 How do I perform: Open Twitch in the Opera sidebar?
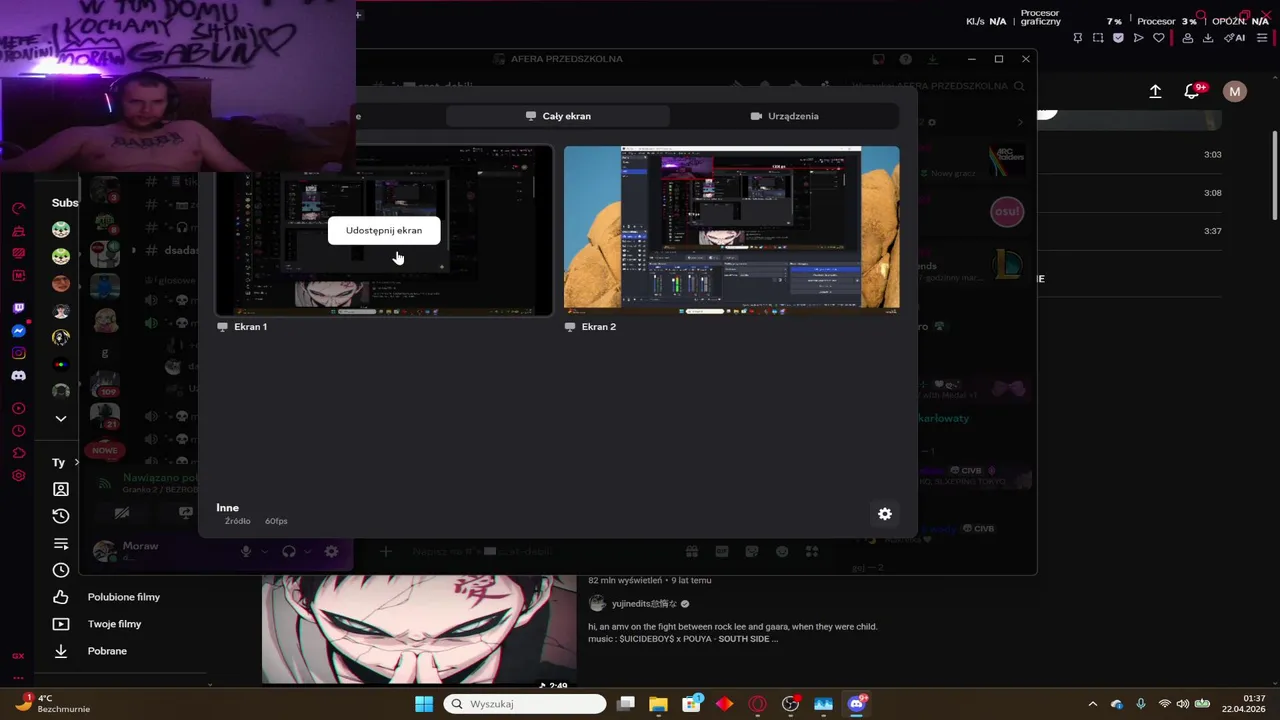(x=18, y=308)
